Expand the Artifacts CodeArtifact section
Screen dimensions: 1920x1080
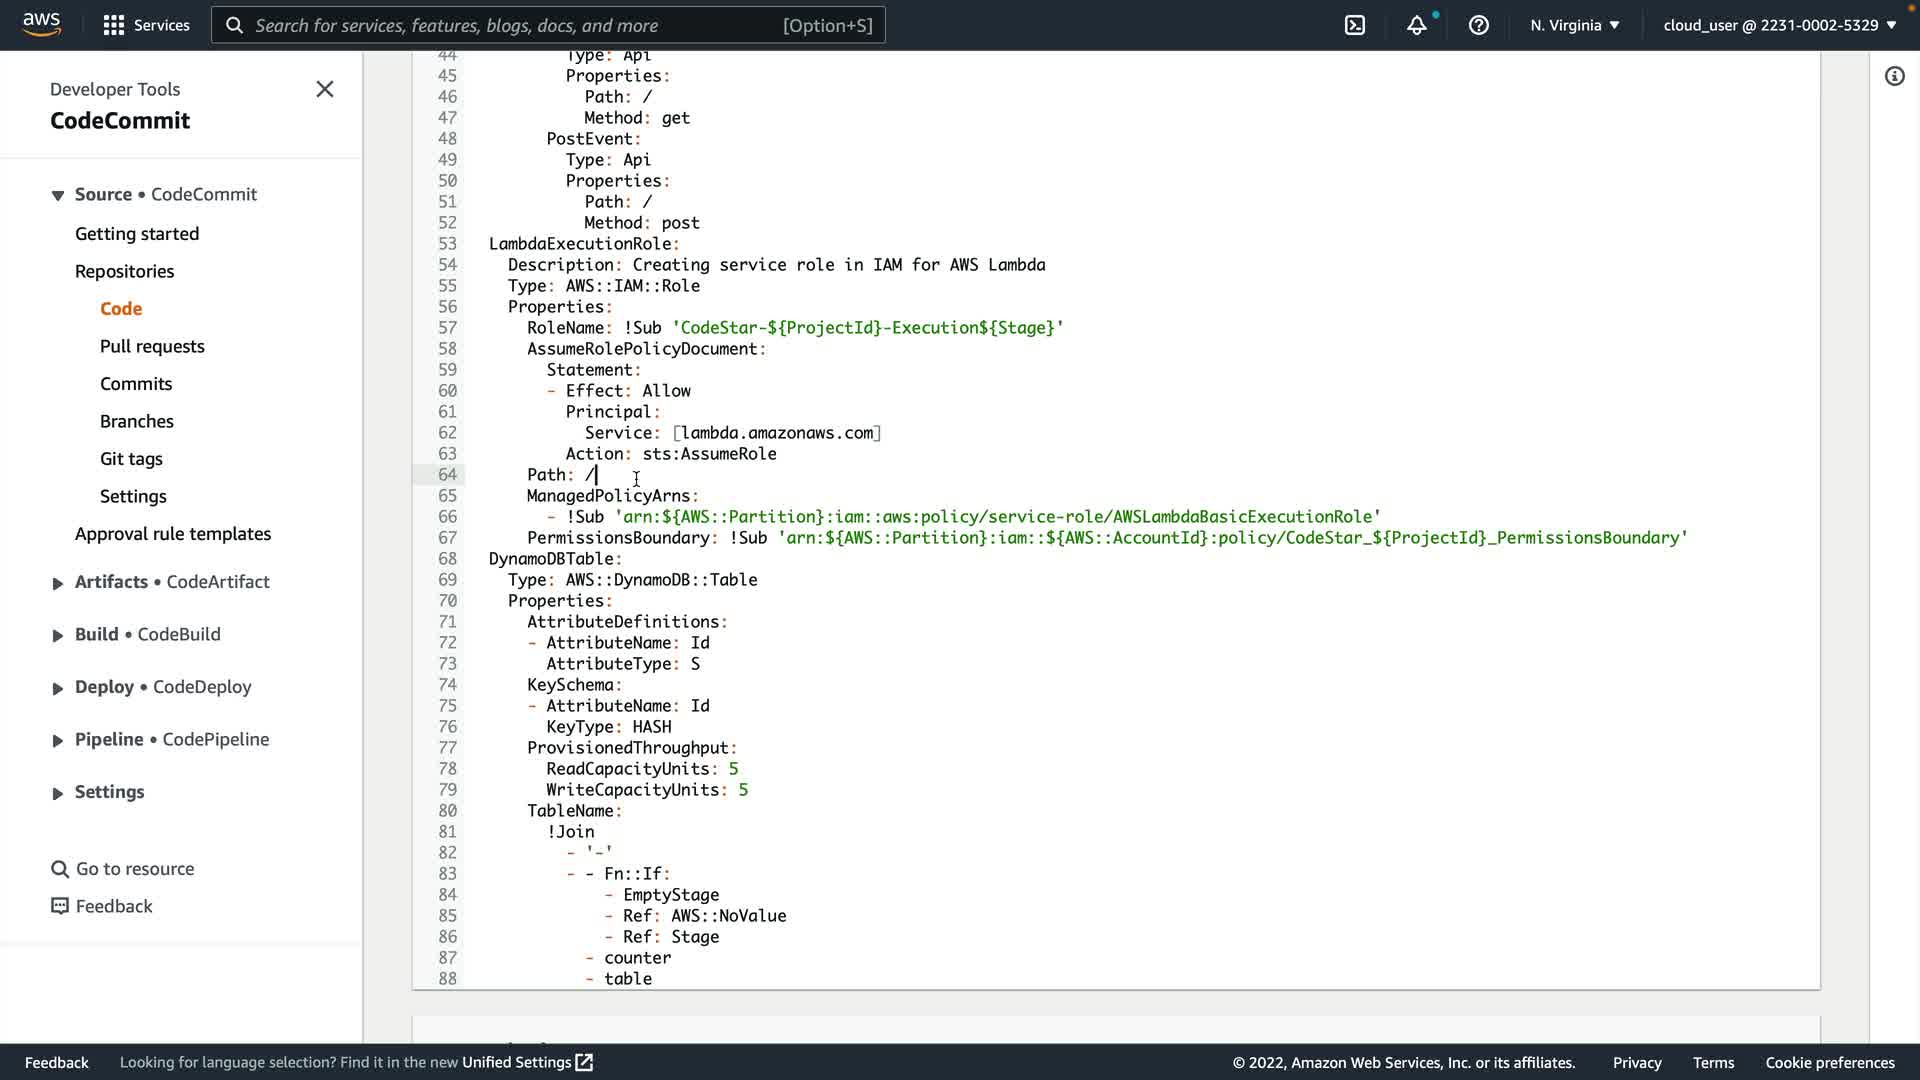pyautogui.click(x=58, y=583)
